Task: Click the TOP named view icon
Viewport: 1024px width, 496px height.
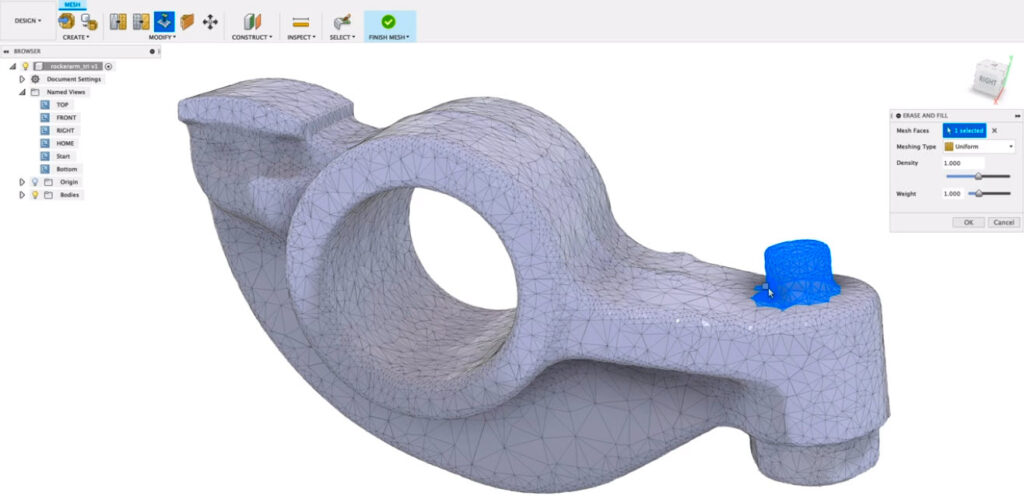Action: (44, 105)
